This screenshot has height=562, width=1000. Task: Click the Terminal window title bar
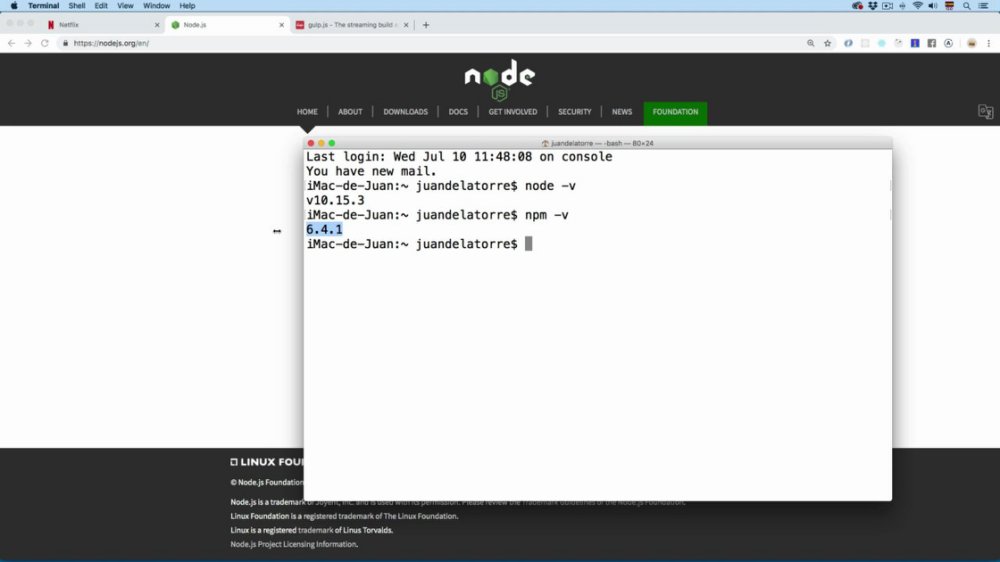tap(598, 143)
